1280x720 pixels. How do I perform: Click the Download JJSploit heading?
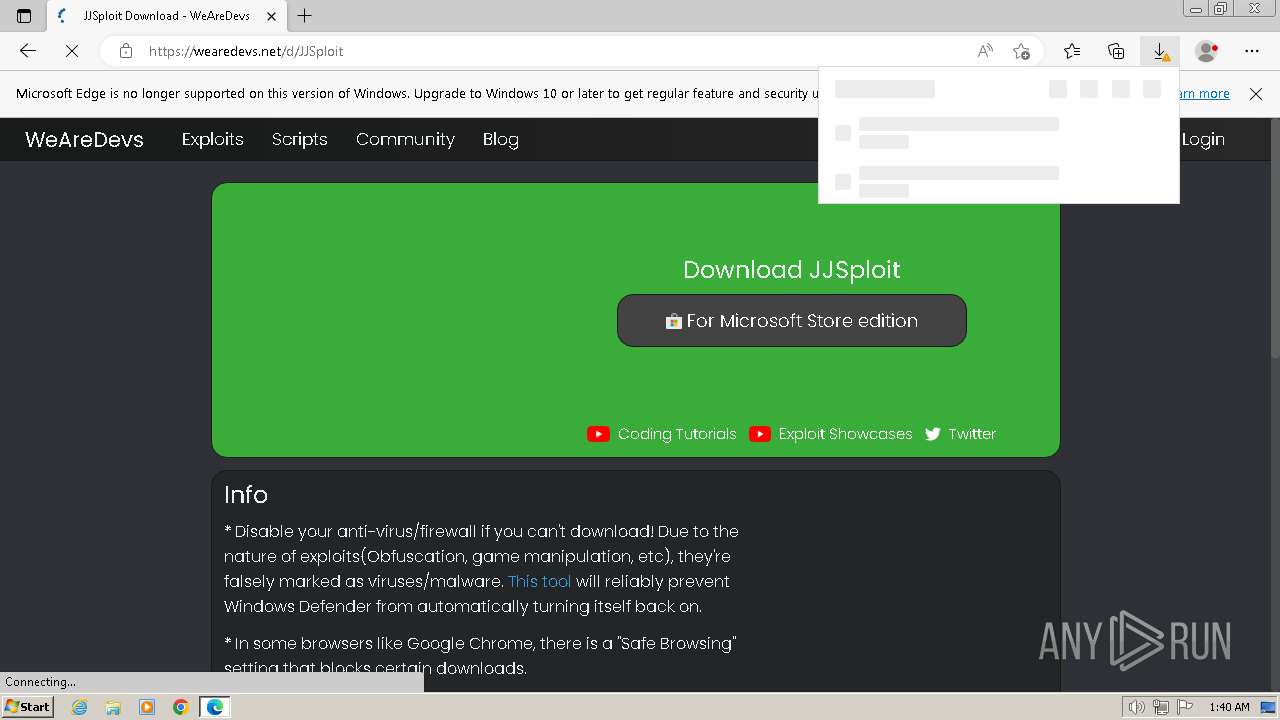[792, 269]
